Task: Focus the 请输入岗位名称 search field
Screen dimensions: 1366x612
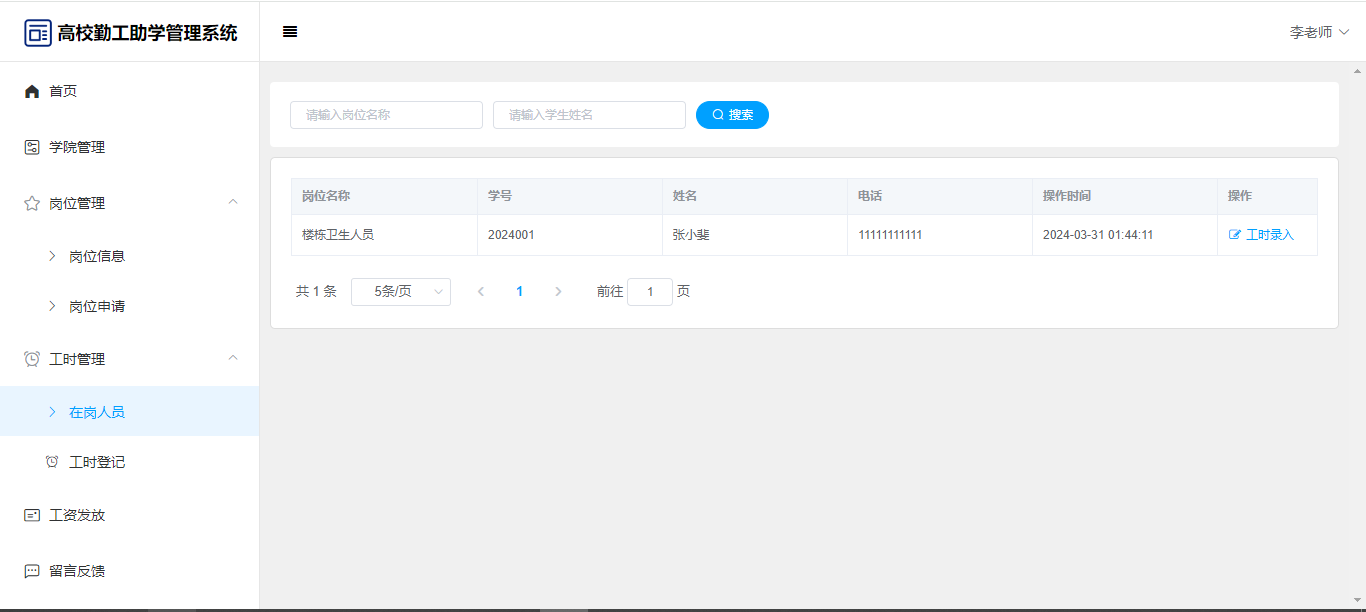Action: pos(386,115)
